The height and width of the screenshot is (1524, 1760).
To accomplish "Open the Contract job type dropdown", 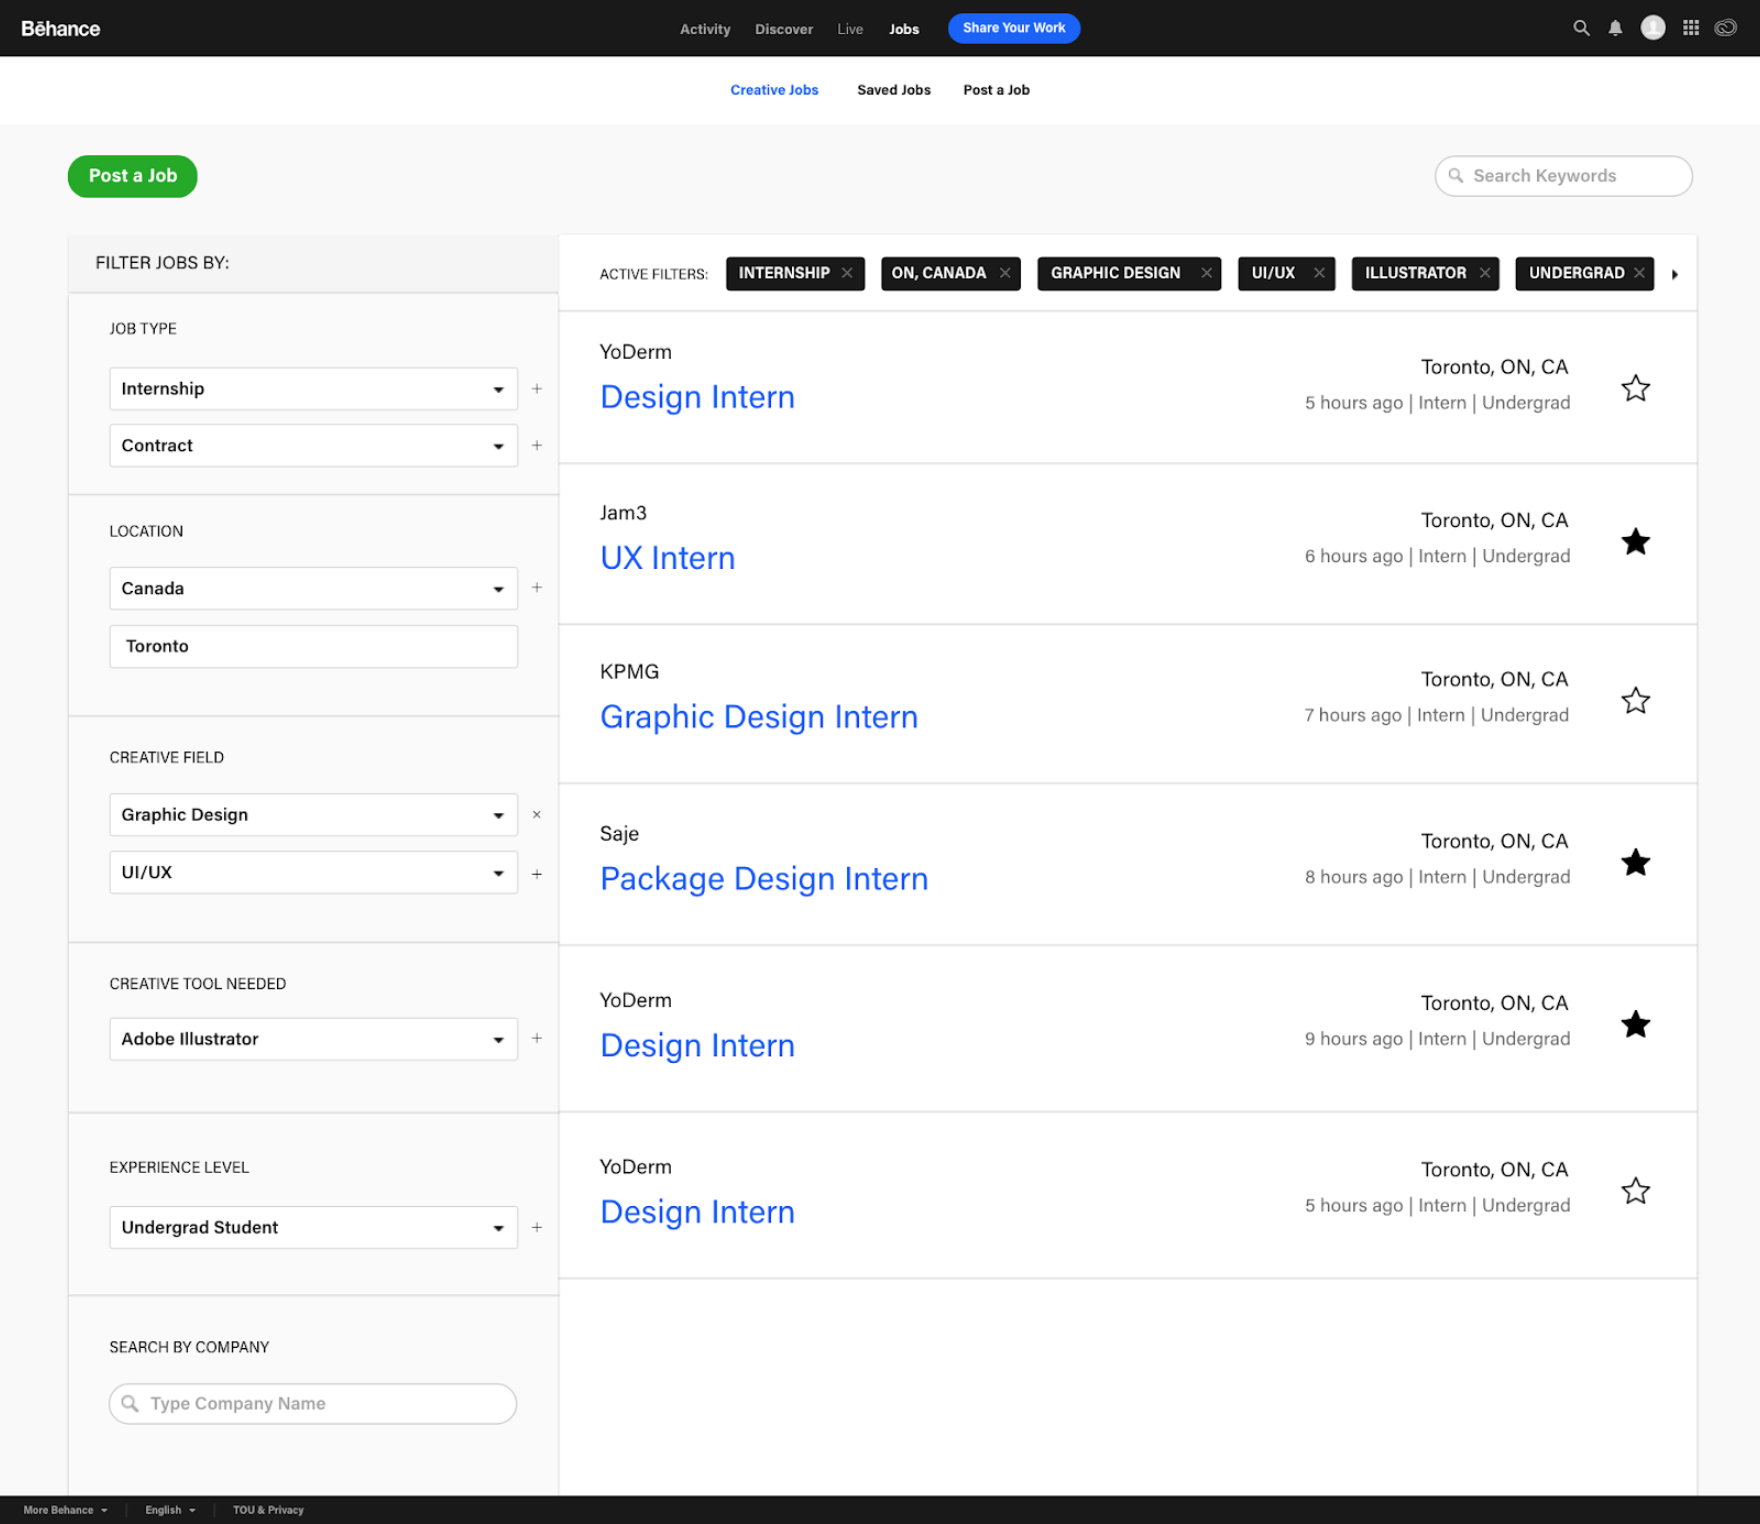I will (313, 446).
